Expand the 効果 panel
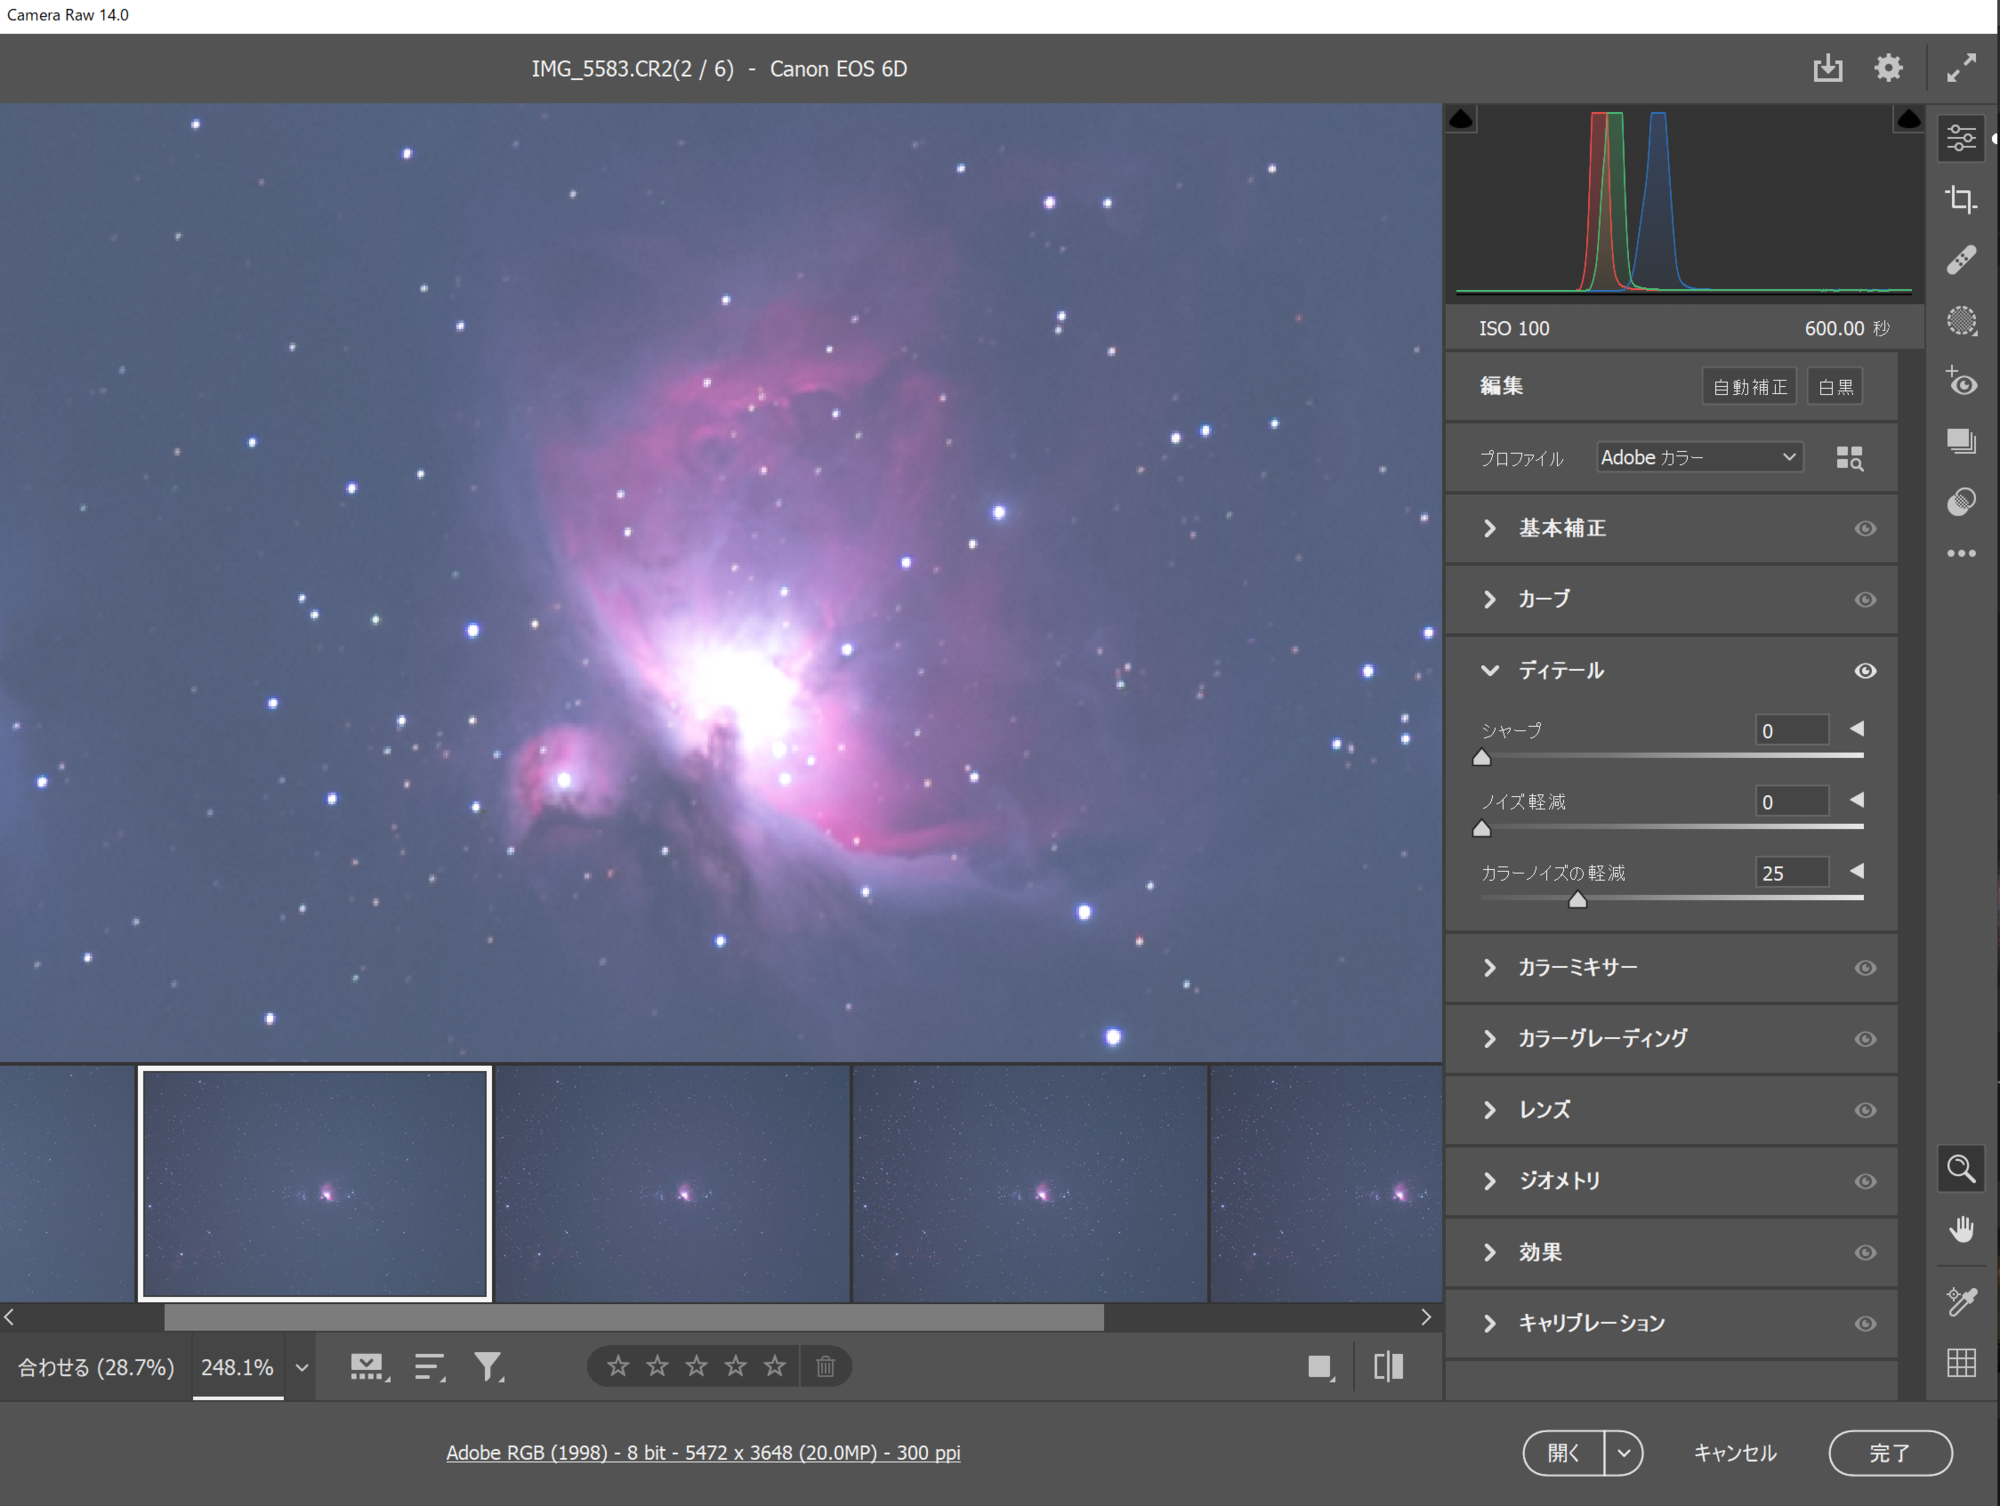Image resolution: width=2000 pixels, height=1506 pixels. pyautogui.click(x=1490, y=1252)
